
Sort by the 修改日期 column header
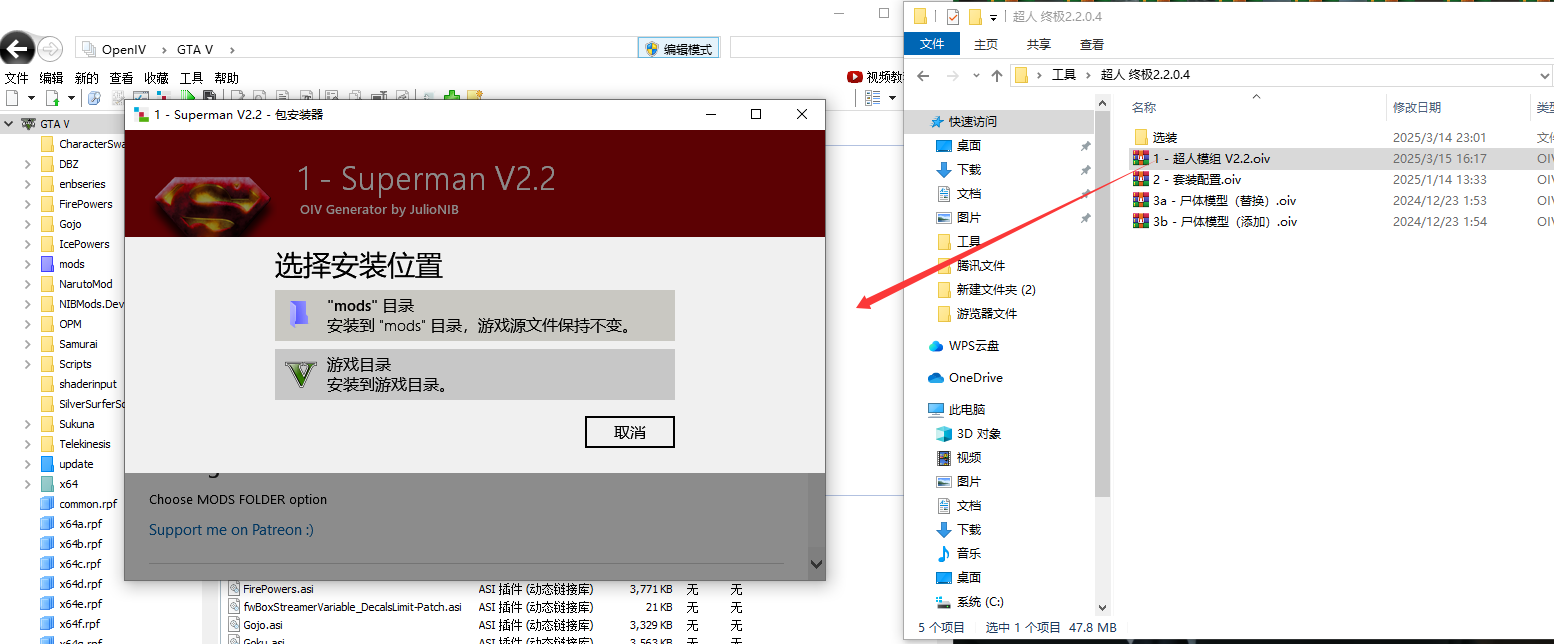tap(1417, 107)
